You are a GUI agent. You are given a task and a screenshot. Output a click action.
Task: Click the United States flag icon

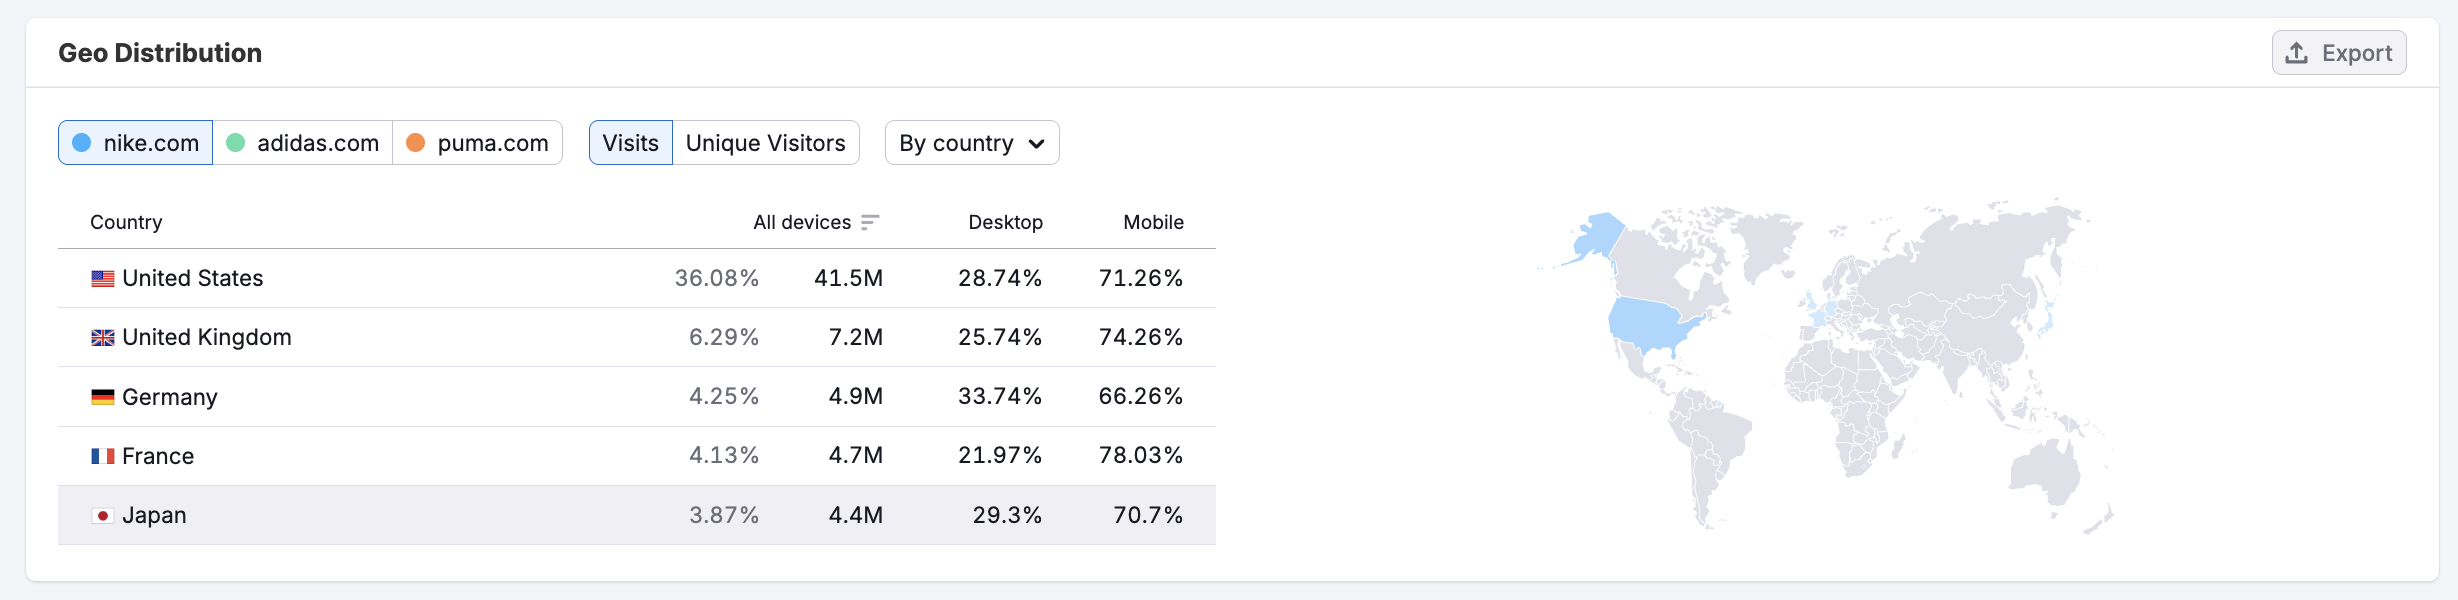103,279
